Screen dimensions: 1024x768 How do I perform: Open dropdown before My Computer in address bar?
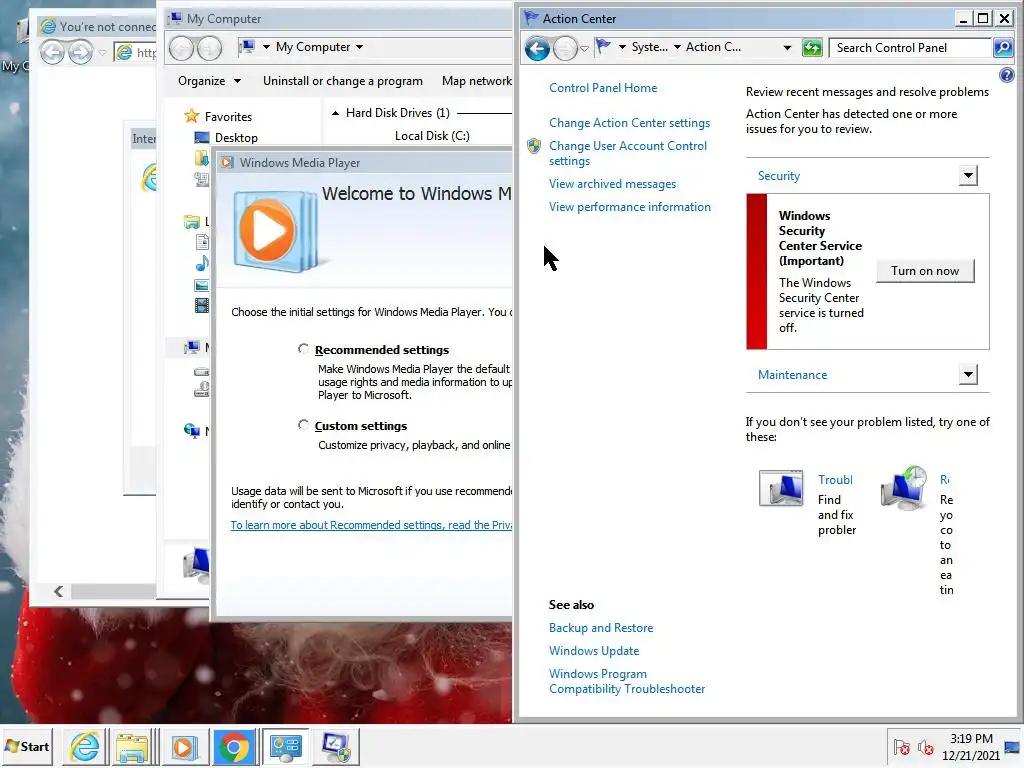coord(266,47)
